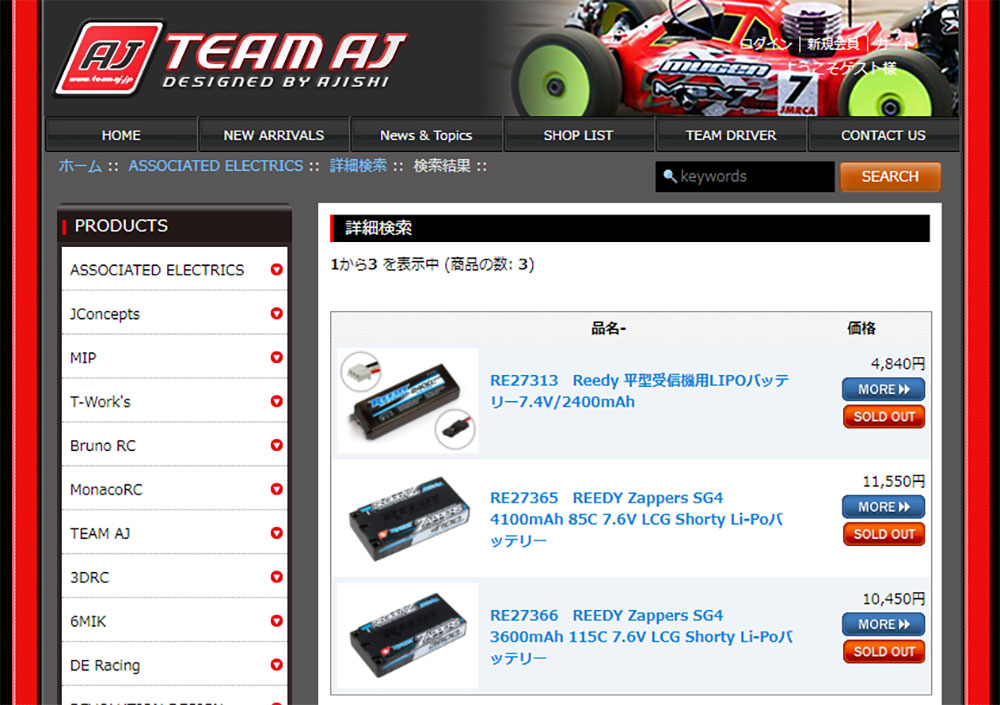Screen dimensions: 1000x705
Task: Click the PRODUCTS sidebar heading
Action: (121, 225)
